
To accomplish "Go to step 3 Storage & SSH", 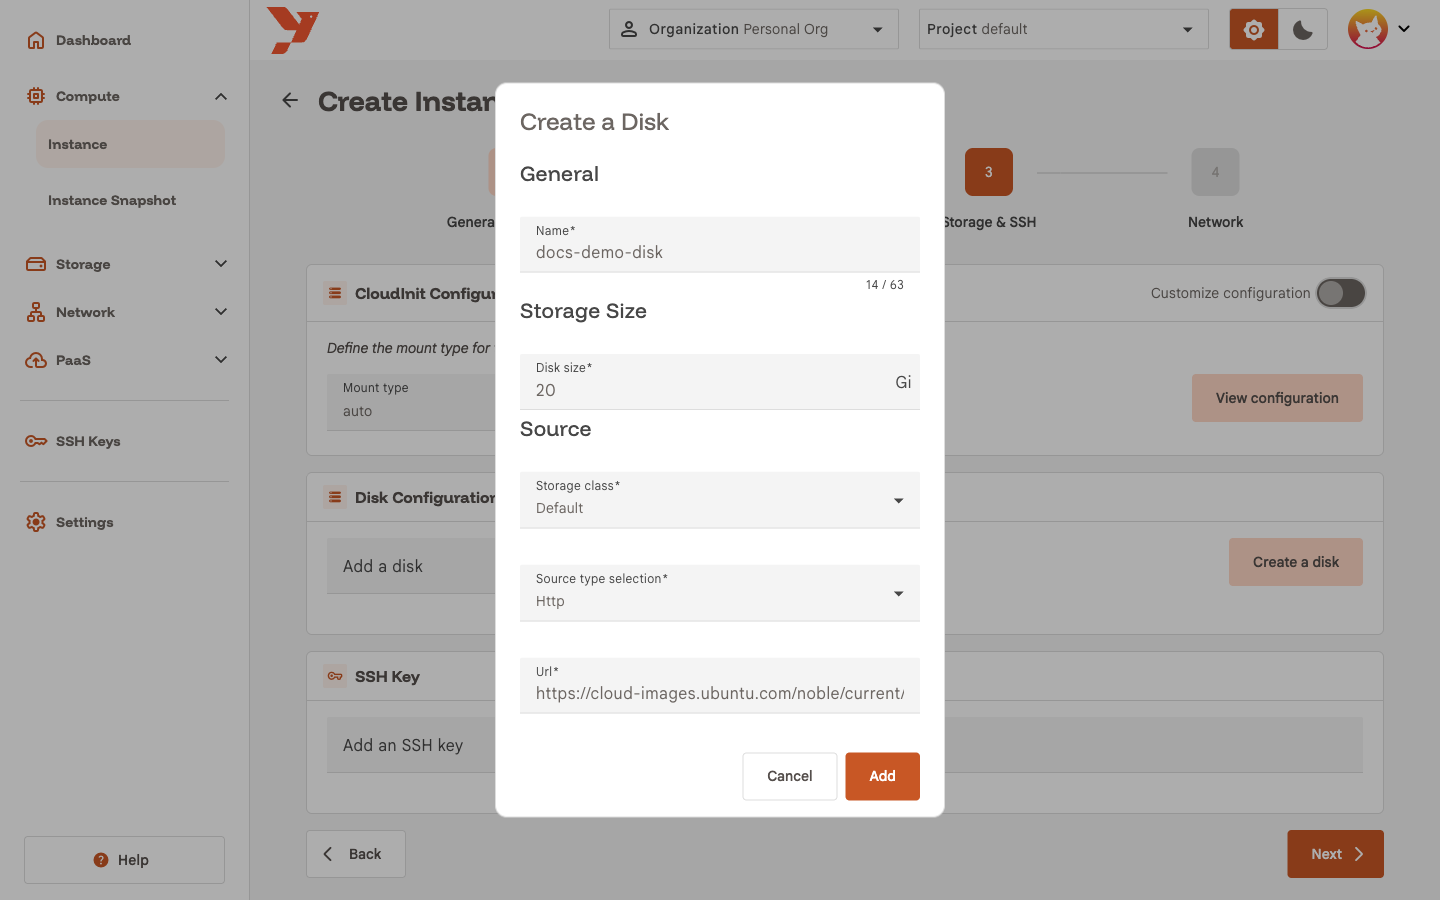I will coord(989,172).
